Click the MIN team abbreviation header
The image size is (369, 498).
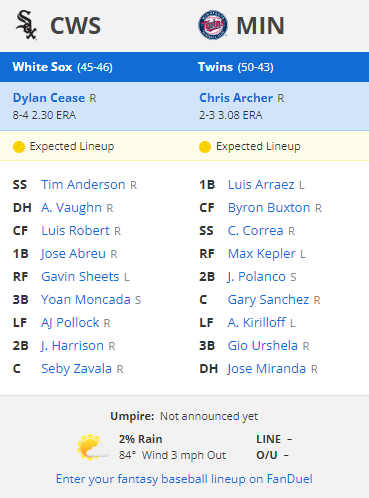coord(260,26)
